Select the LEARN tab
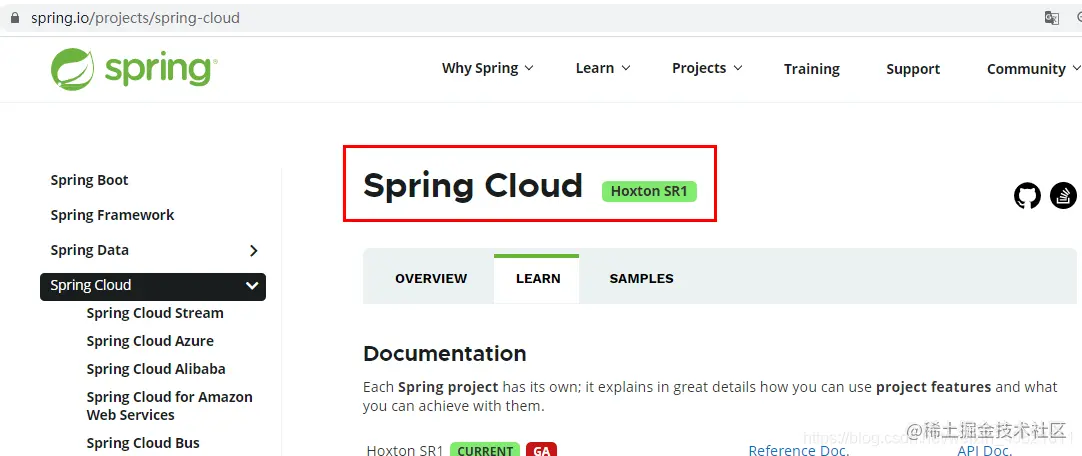The width and height of the screenshot is (1082, 456). [x=538, y=279]
